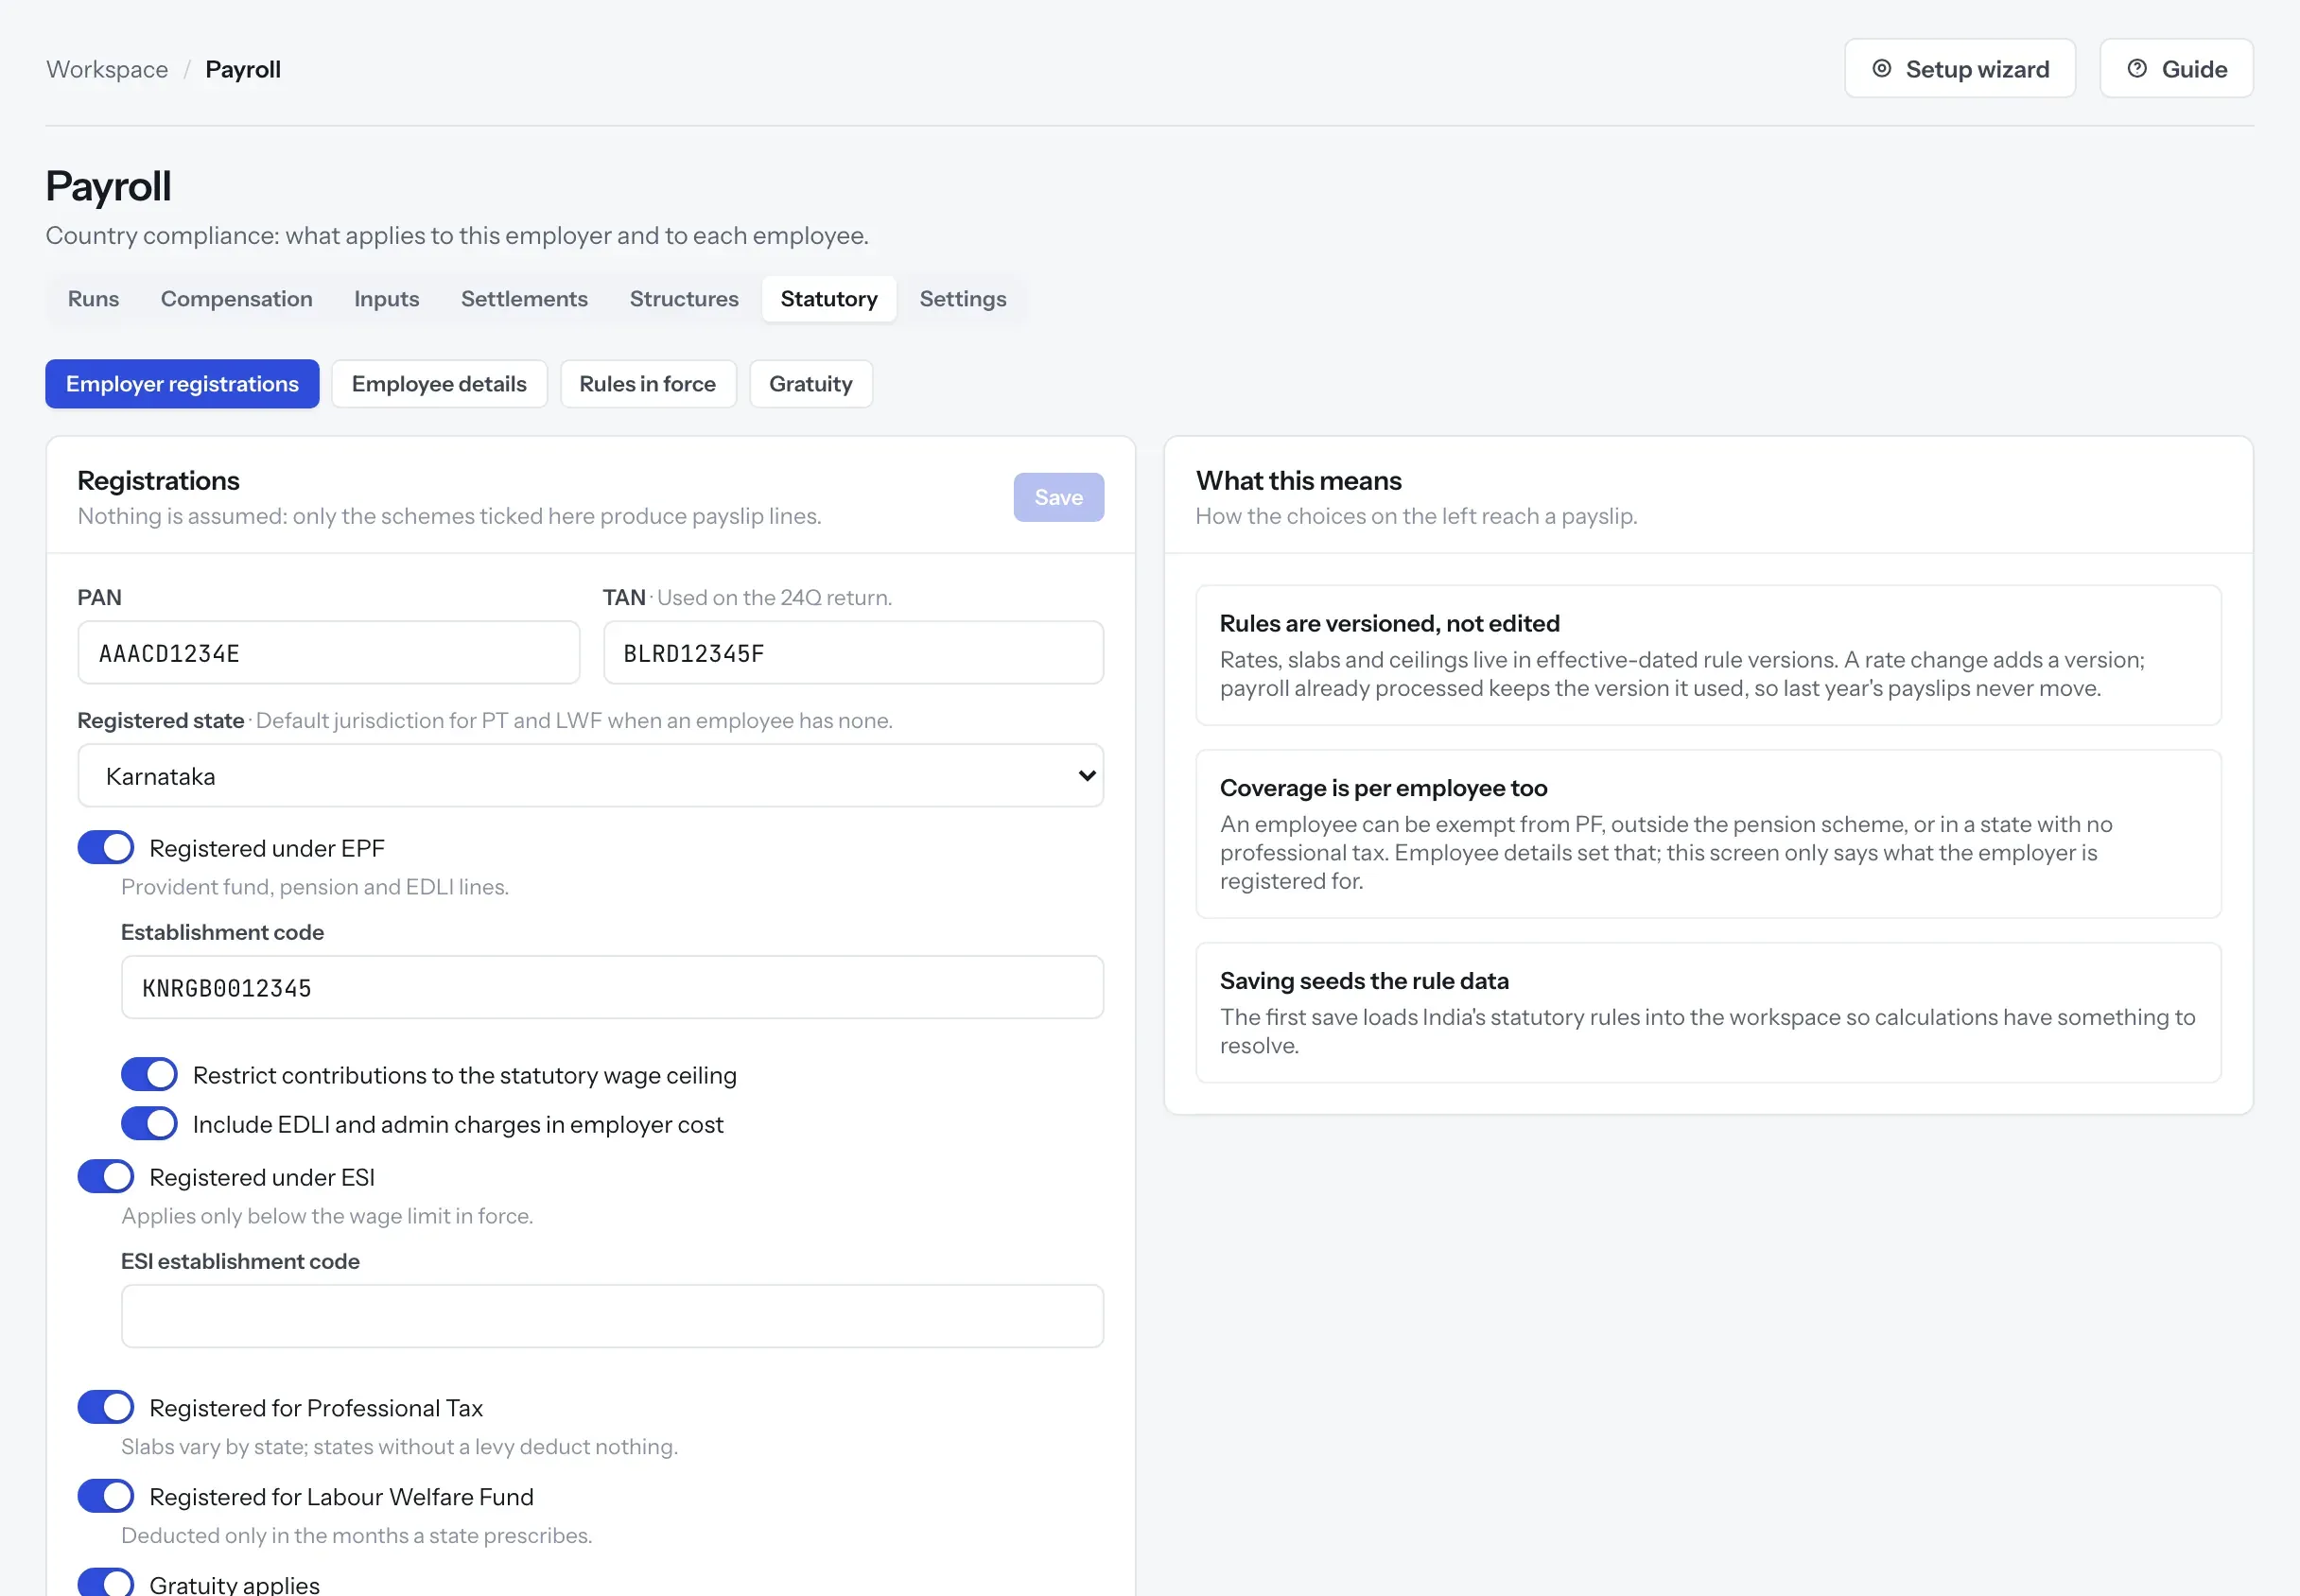This screenshot has width=2300, height=1596.
Task: Toggle Registered under EPF switch
Action: click(106, 848)
